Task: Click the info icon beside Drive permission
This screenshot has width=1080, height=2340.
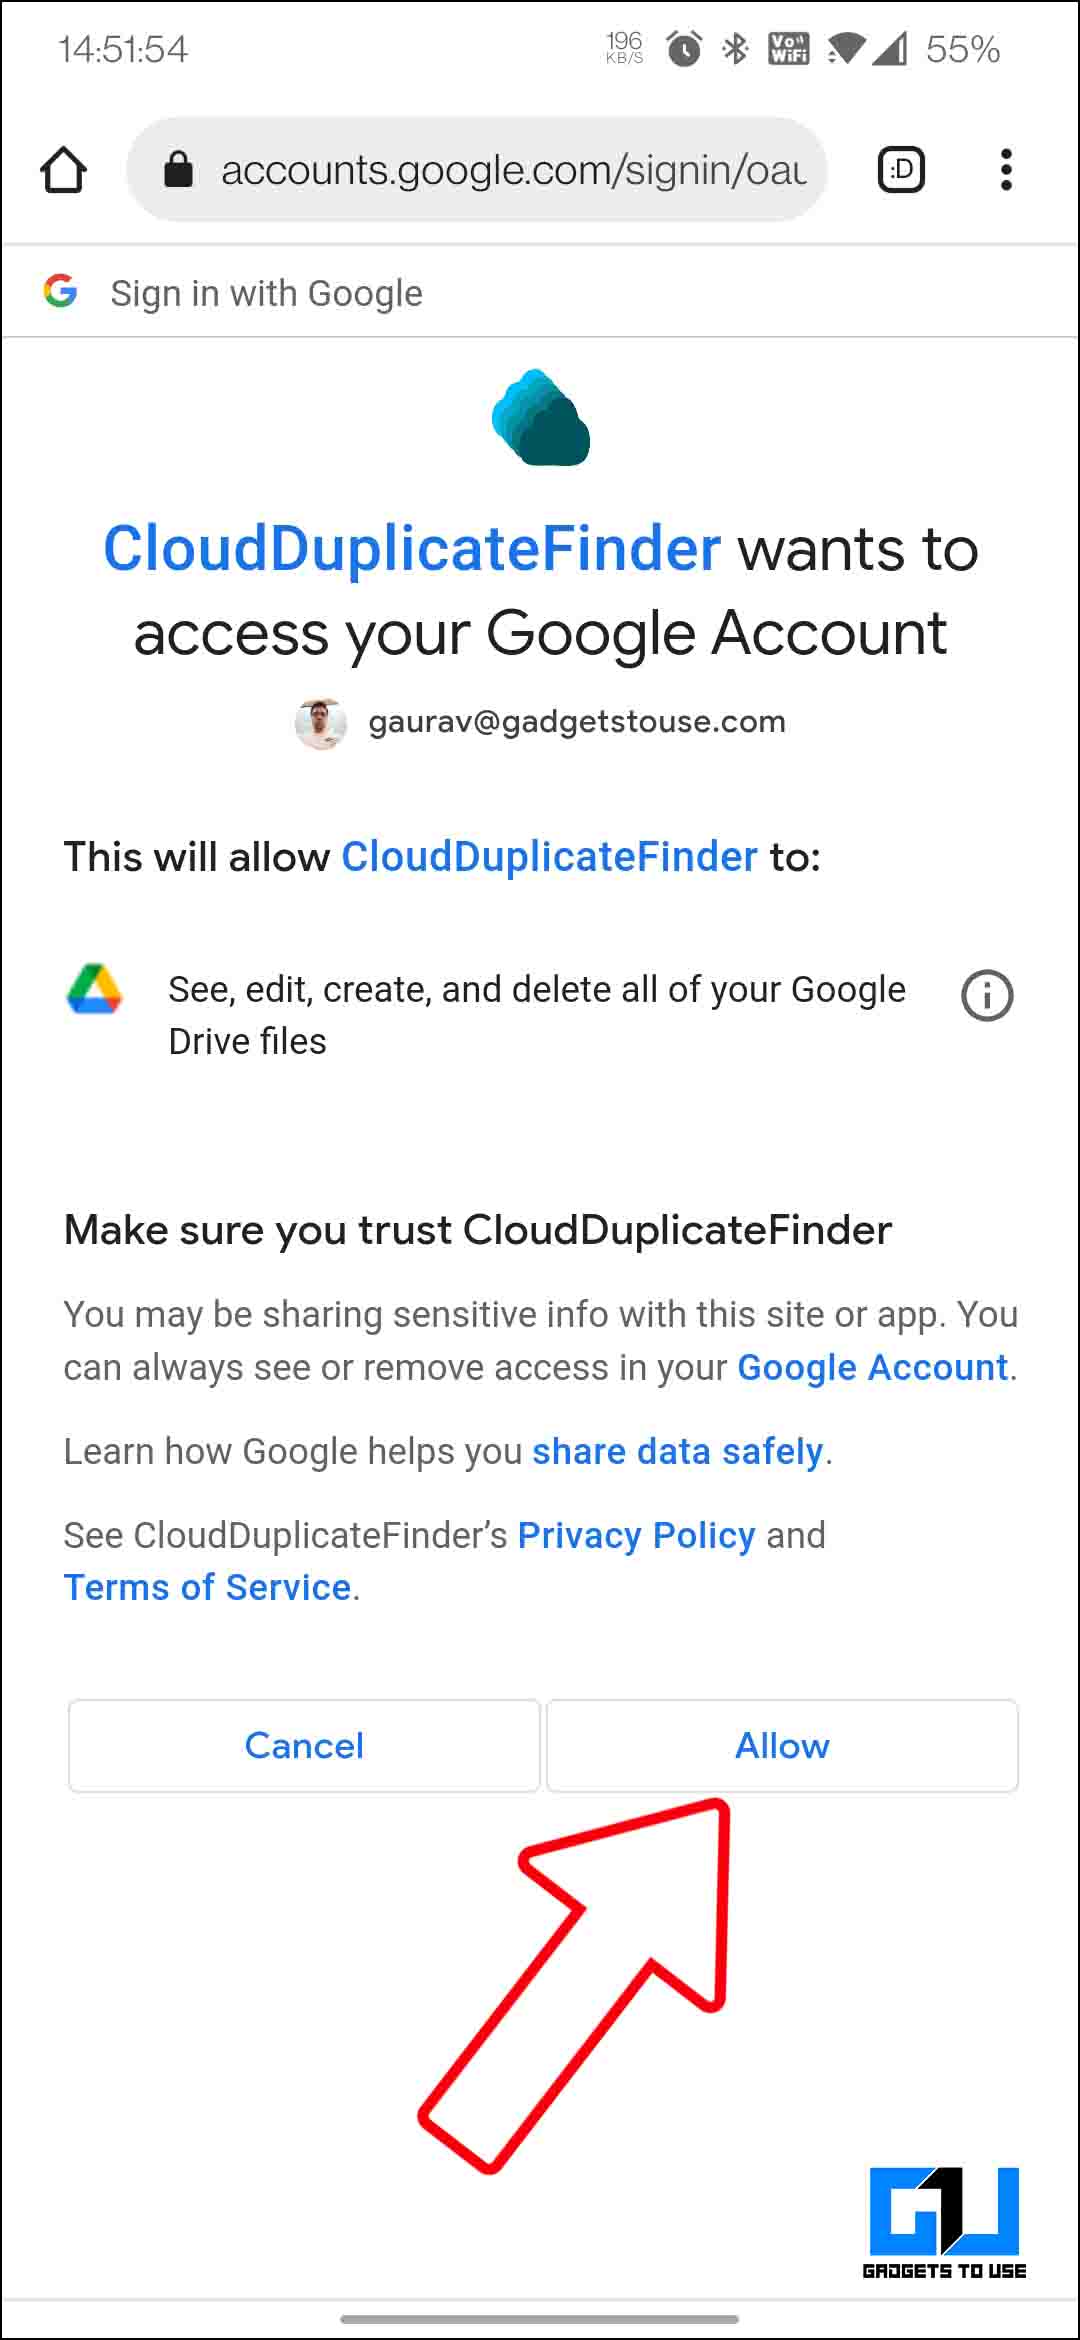Action: pos(985,995)
